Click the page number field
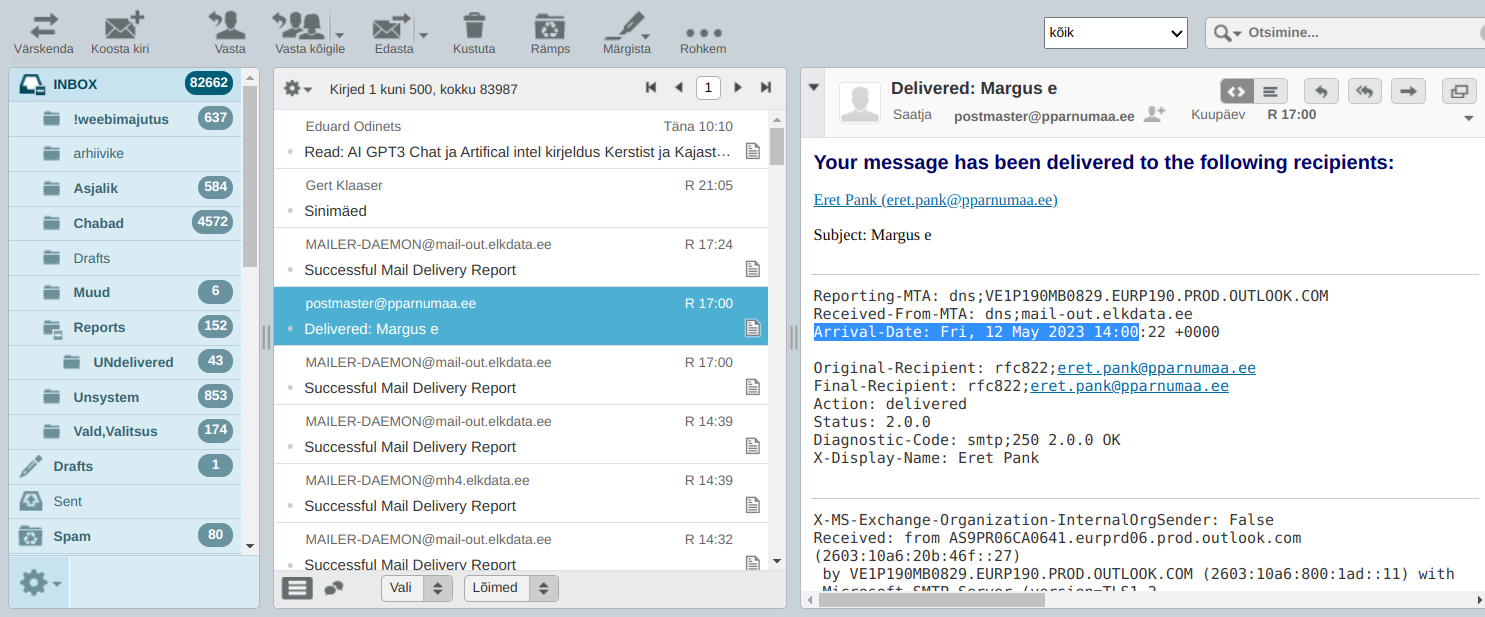This screenshot has width=1485, height=617. pyautogui.click(x=708, y=88)
